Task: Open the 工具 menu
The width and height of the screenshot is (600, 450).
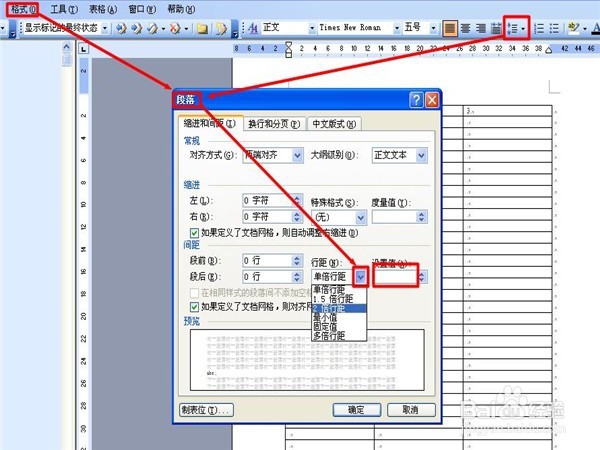Action: 64,9
